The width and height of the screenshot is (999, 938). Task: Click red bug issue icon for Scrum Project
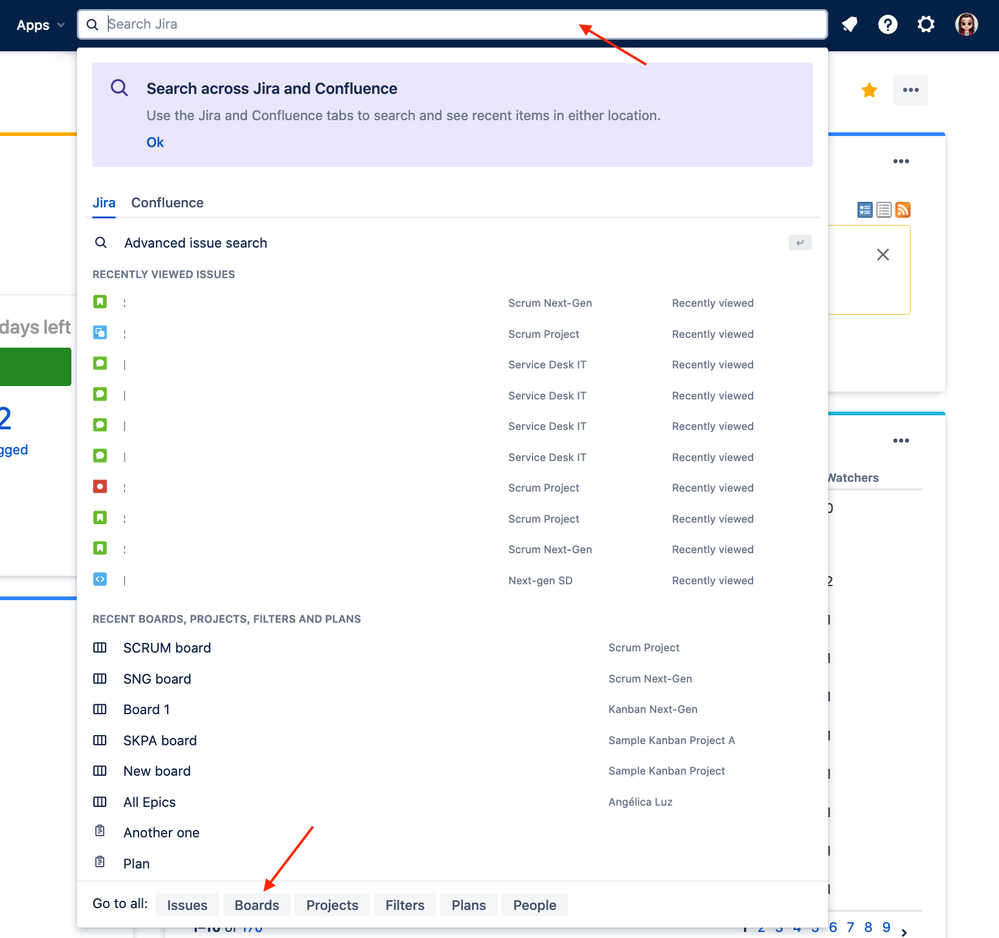[100, 487]
